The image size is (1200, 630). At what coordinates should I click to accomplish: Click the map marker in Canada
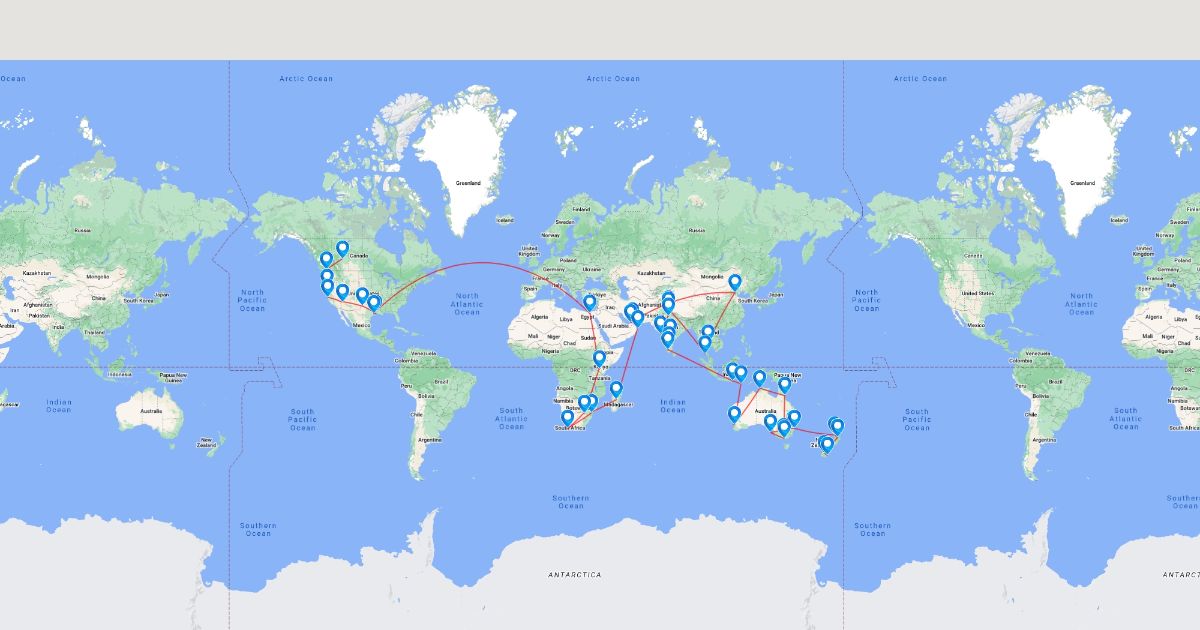pos(342,248)
